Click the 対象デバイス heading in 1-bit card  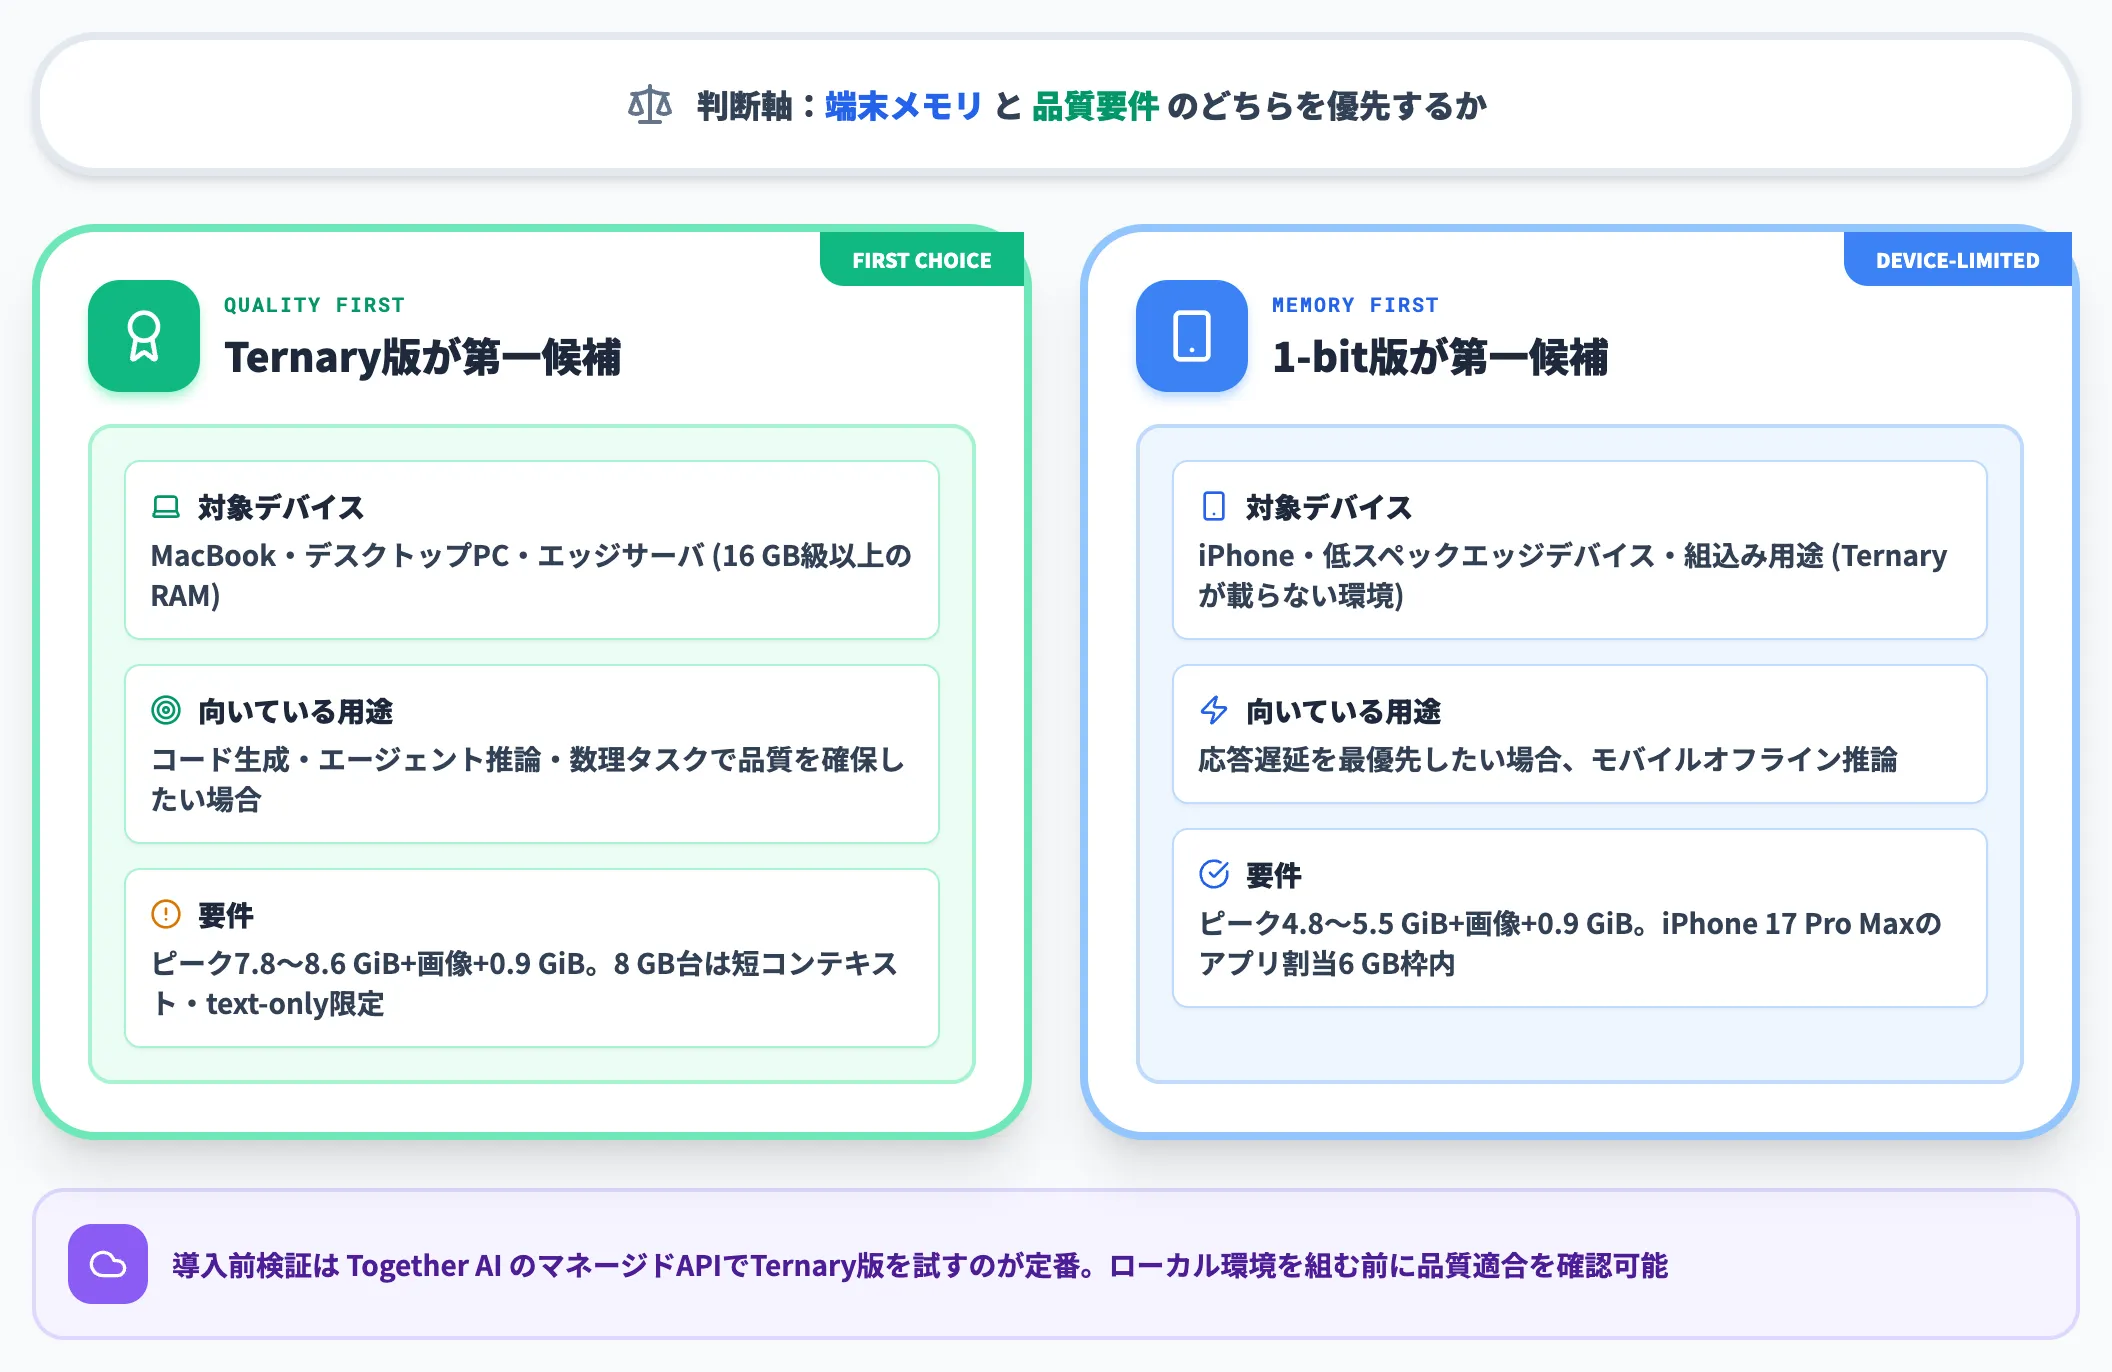1329,507
